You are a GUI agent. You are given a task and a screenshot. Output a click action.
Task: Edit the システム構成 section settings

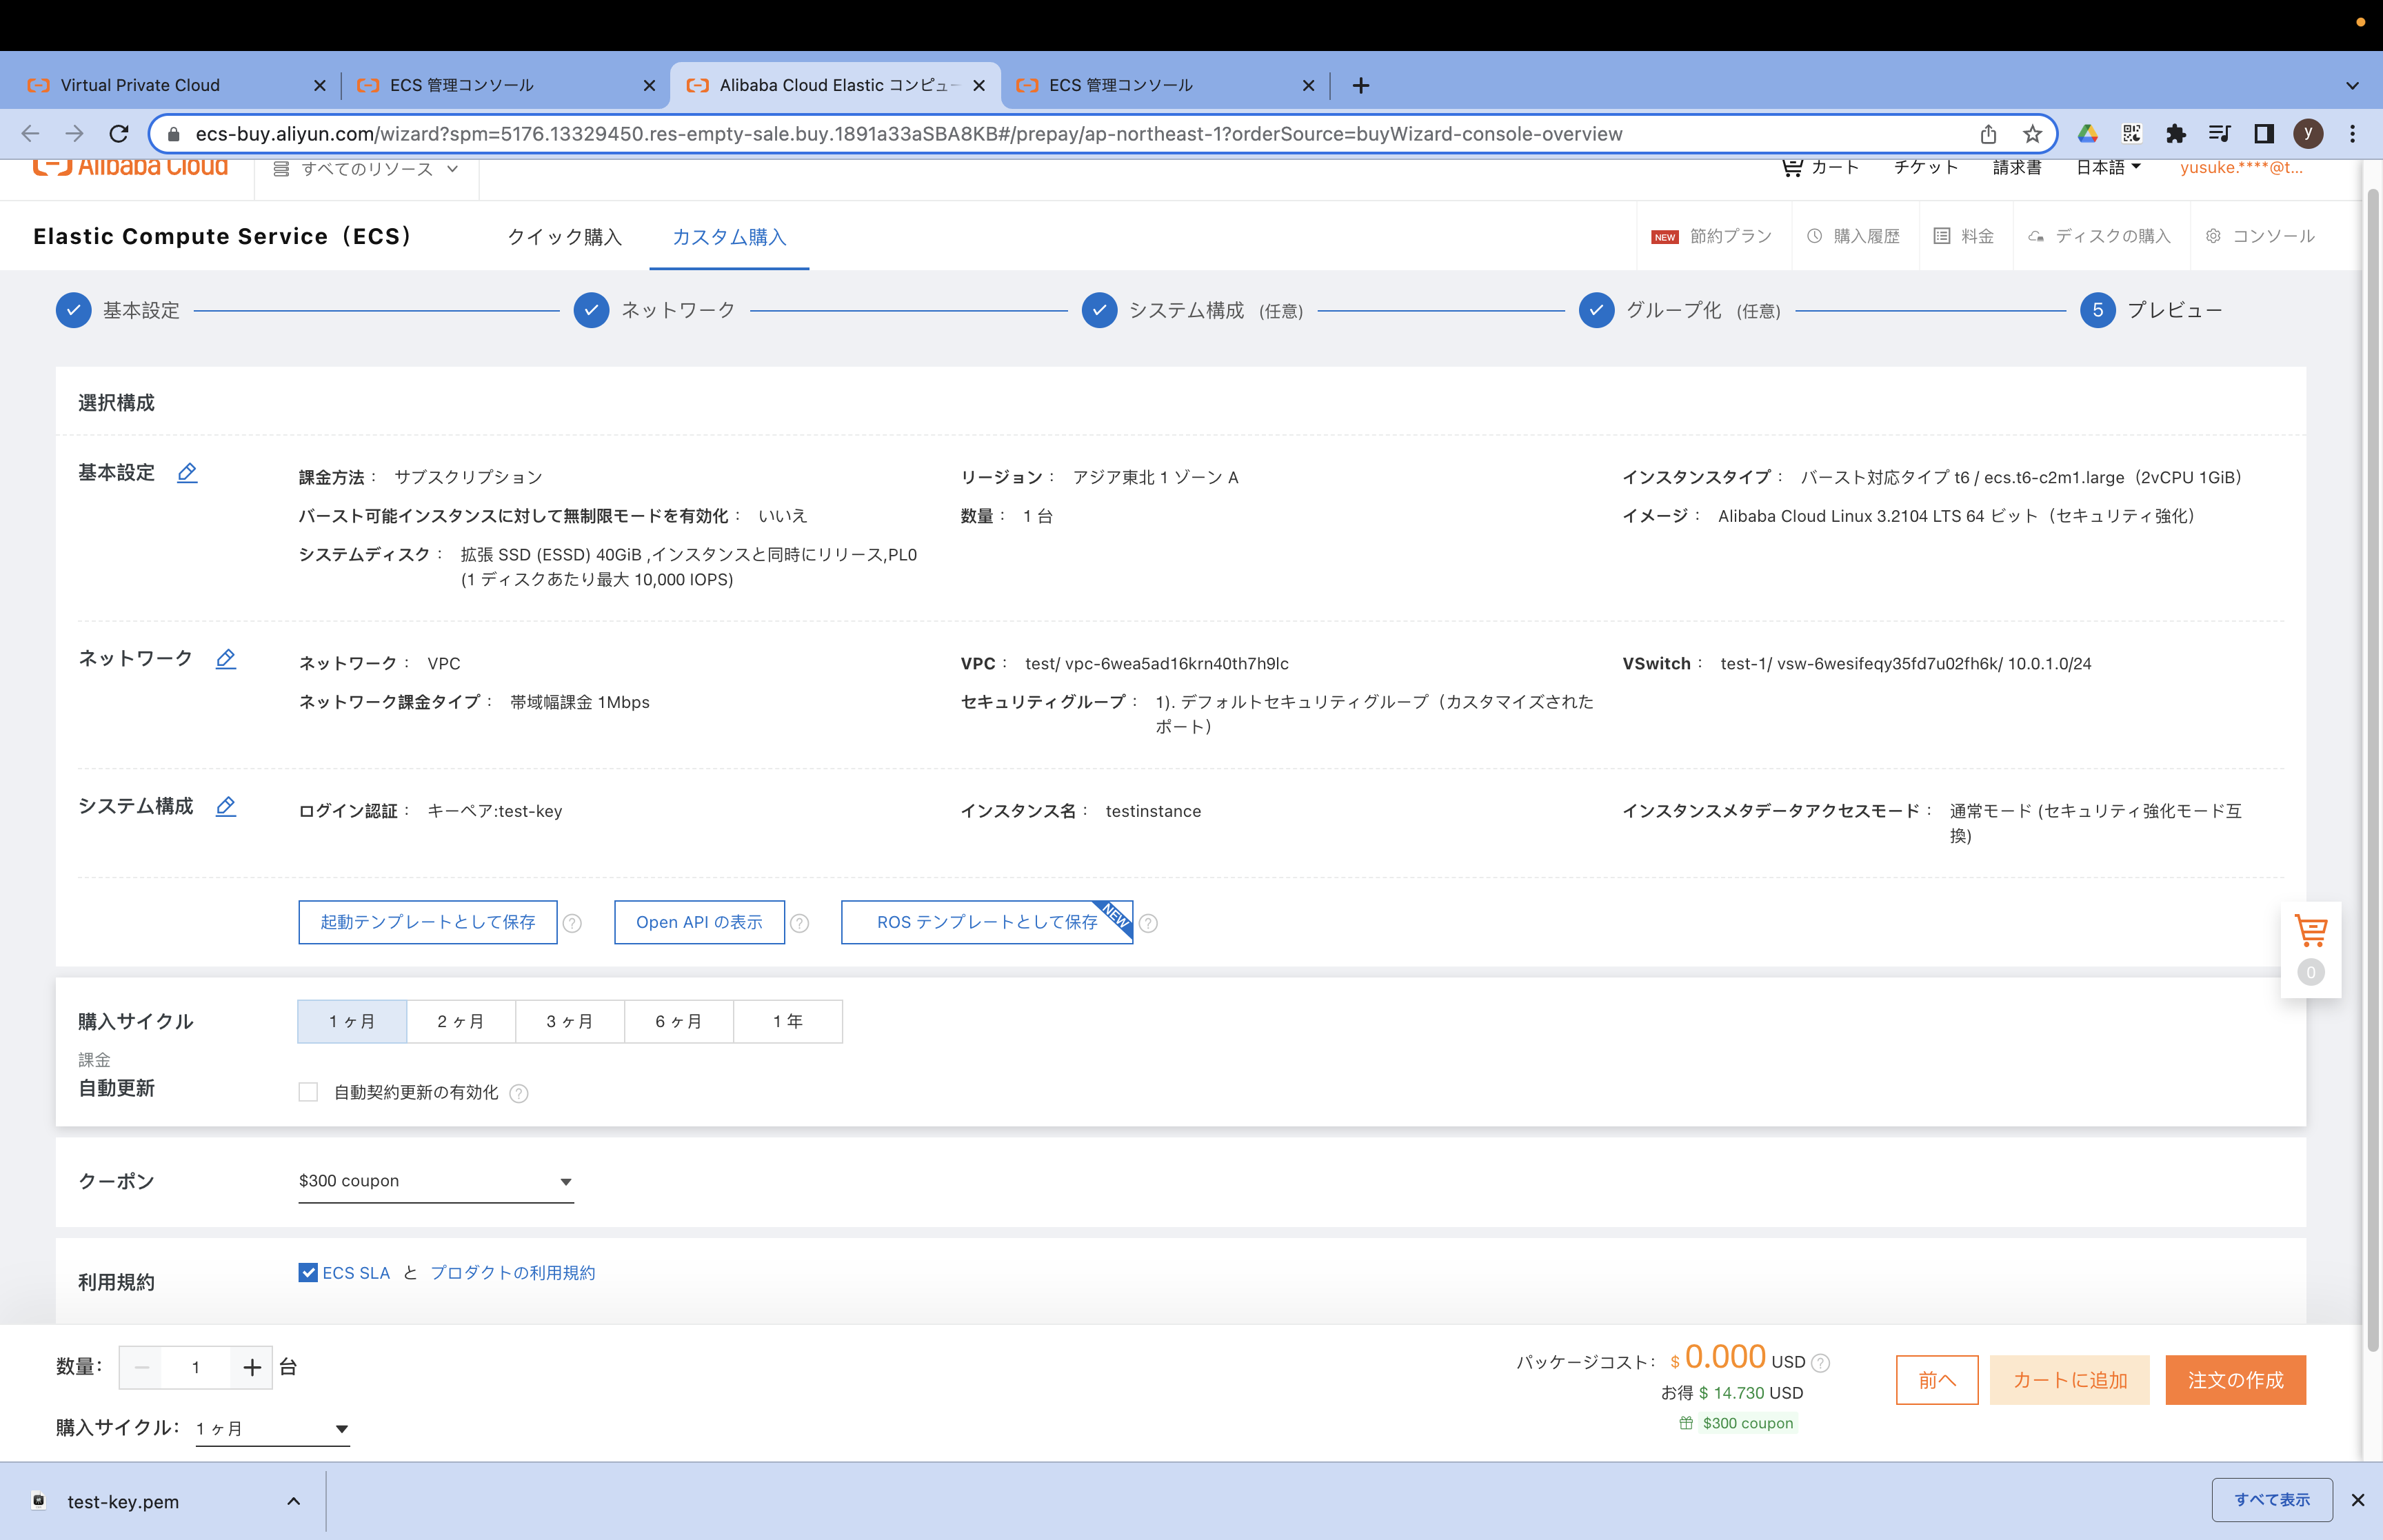(x=226, y=807)
